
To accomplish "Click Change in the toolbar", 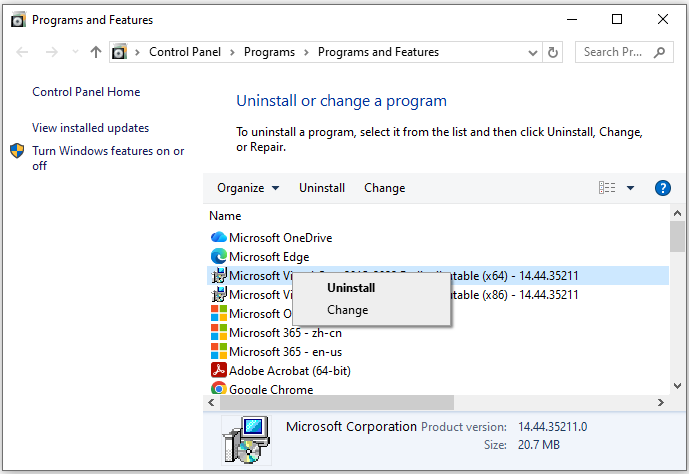I will [384, 188].
